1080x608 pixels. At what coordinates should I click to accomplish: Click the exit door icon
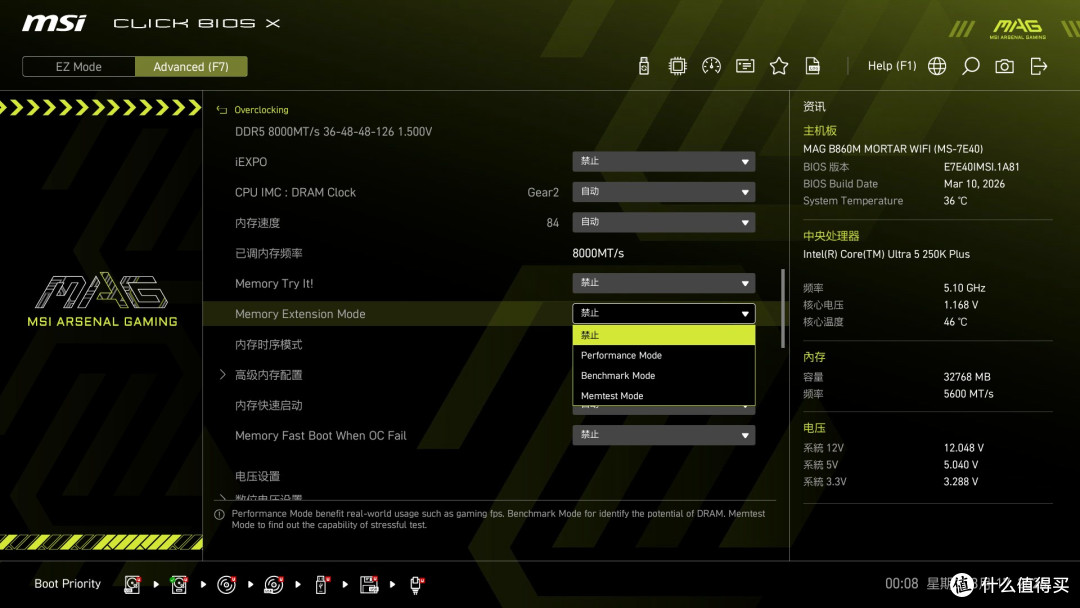pyautogui.click(x=1039, y=66)
